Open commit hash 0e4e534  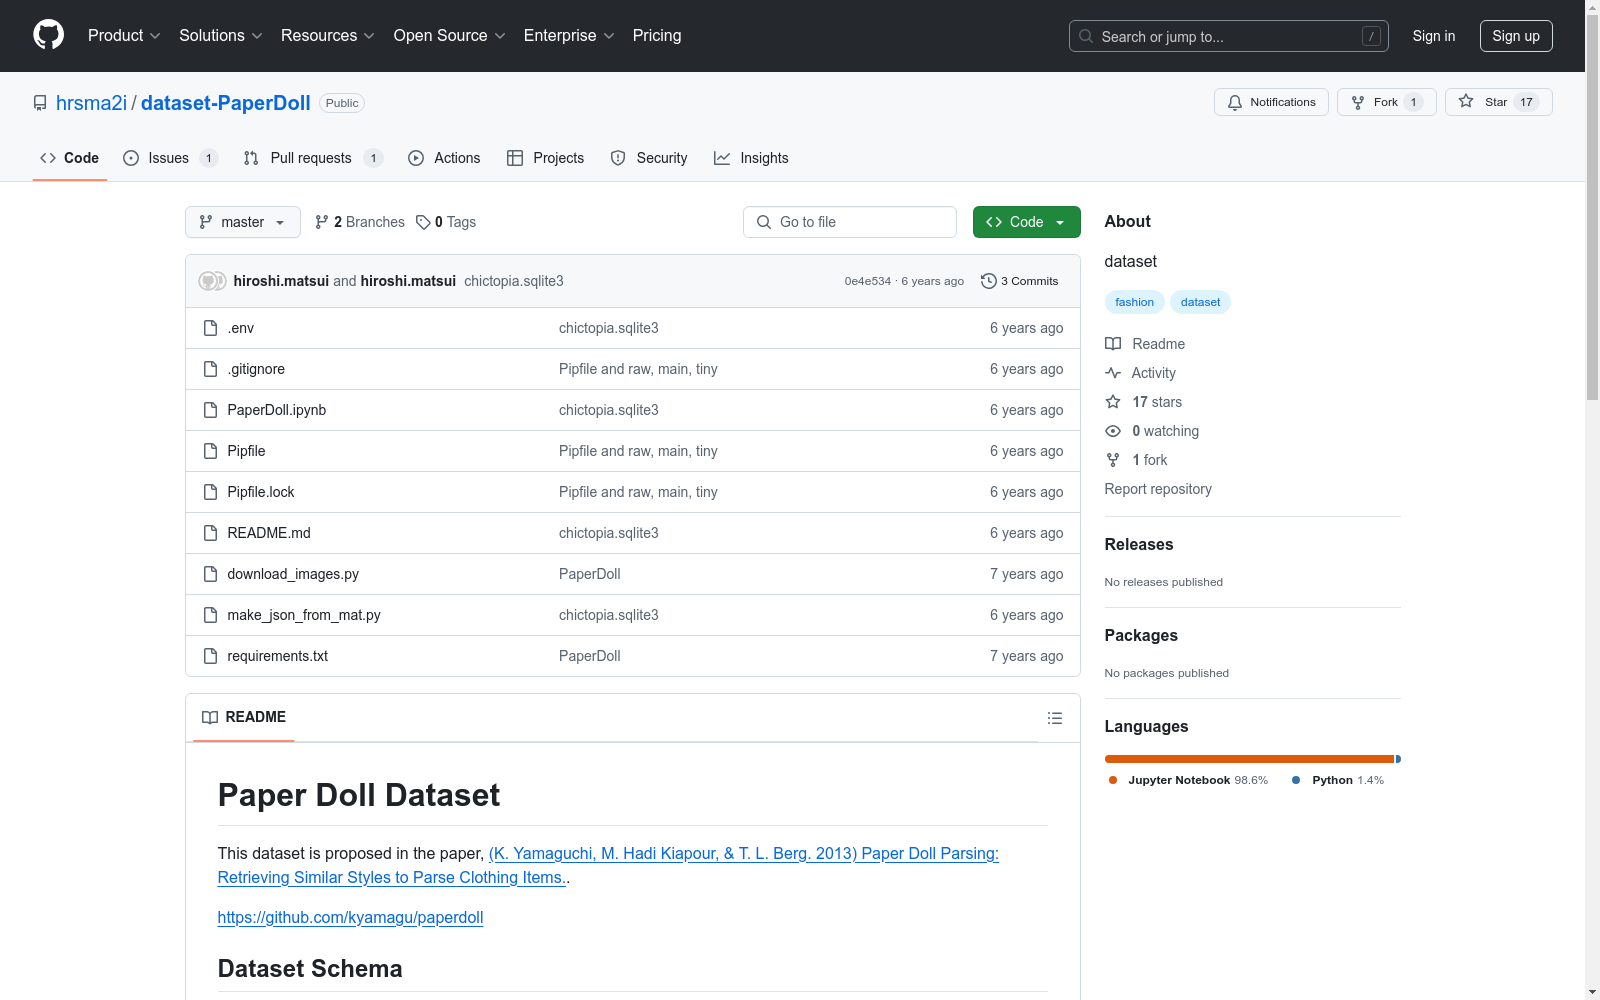click(x=867, y=281)
